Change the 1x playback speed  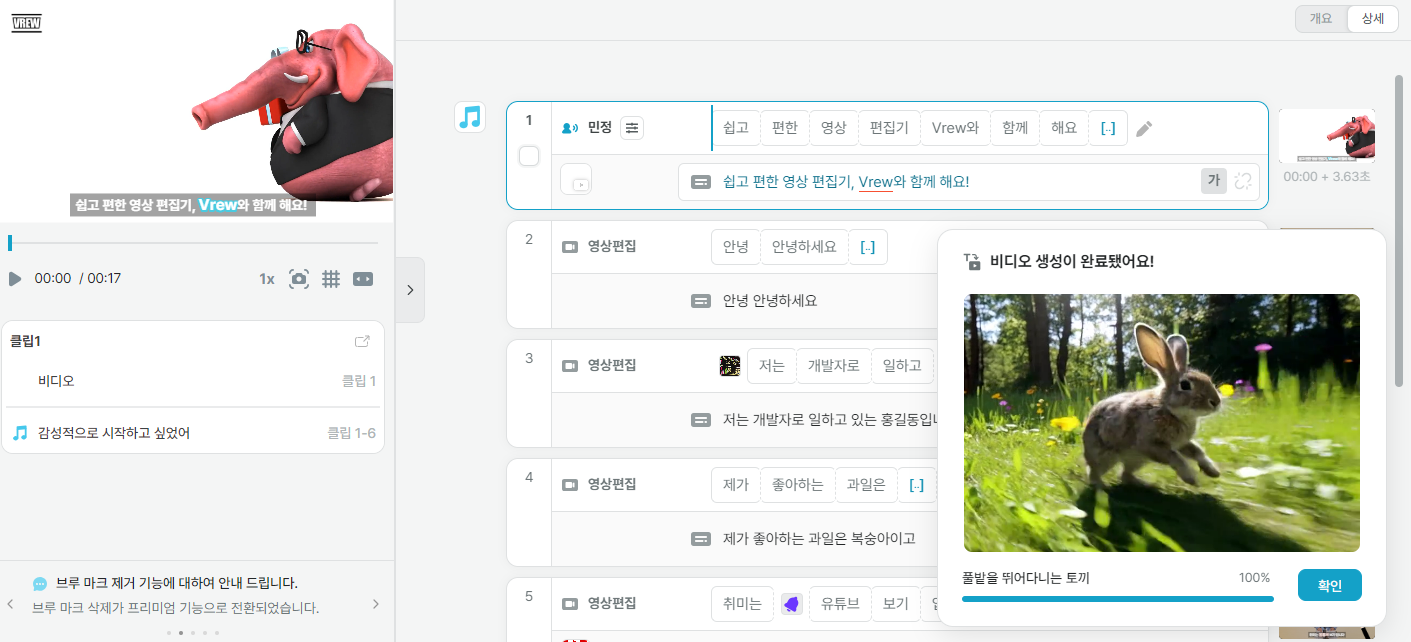coord(267,279)
